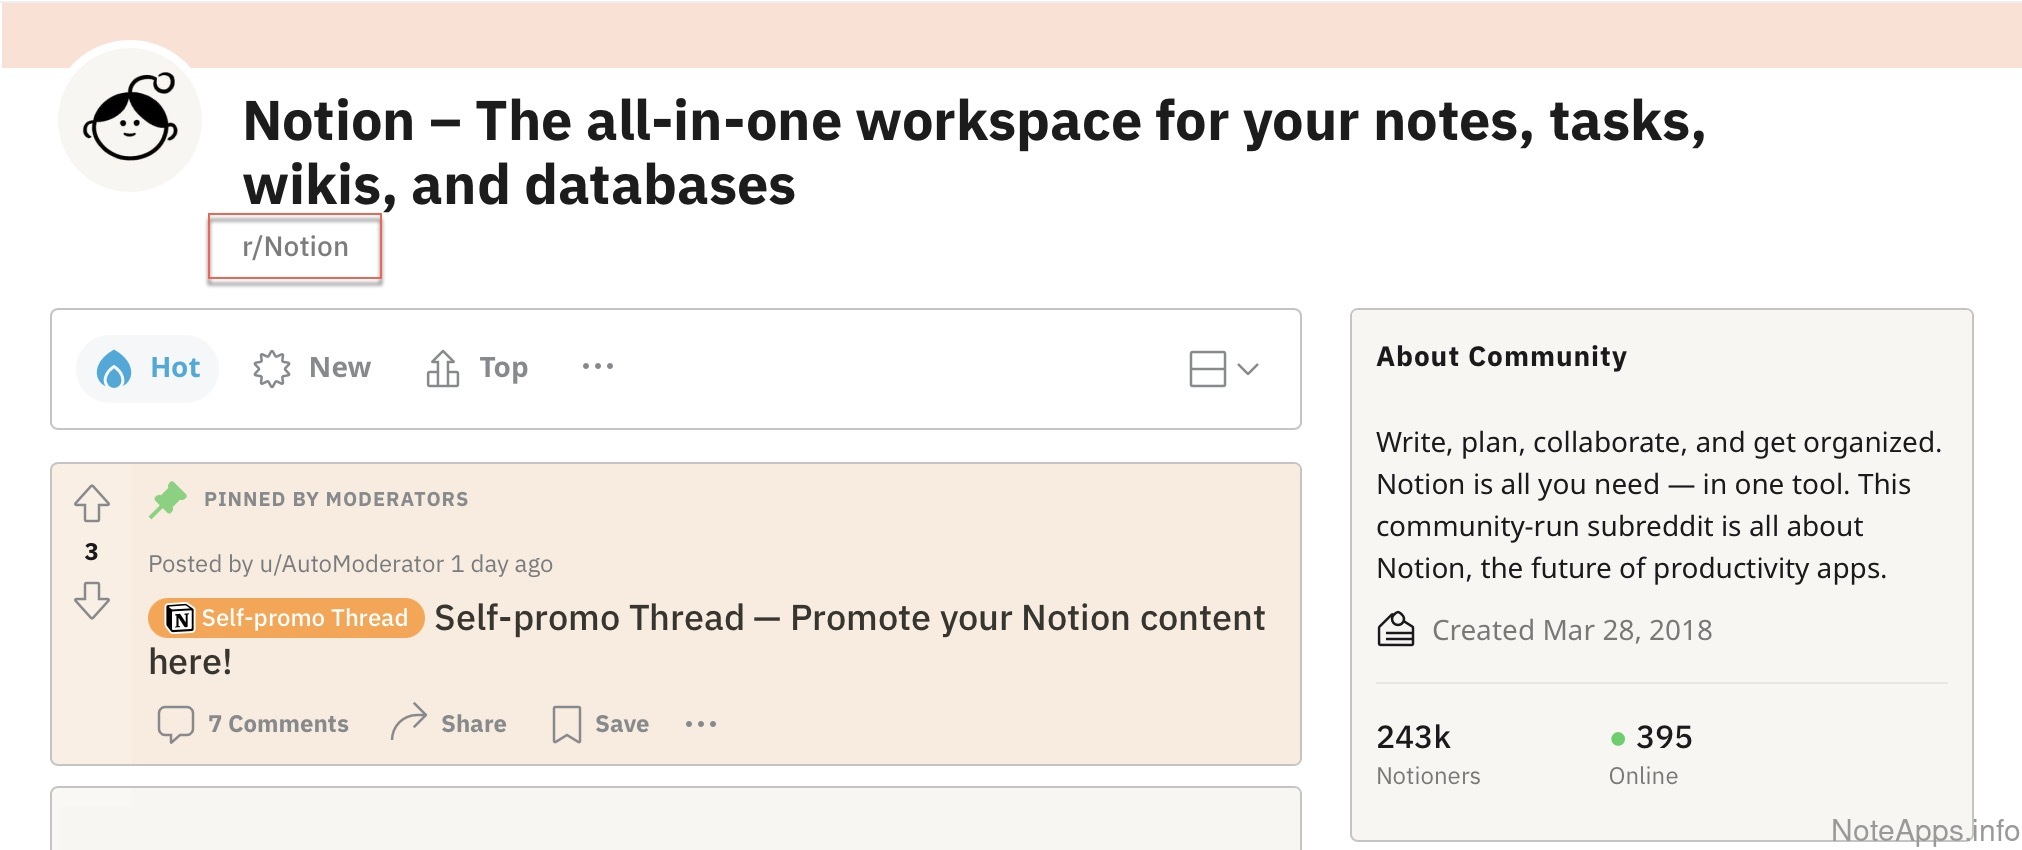The height and width of the screenshot is (850, 2022).
Task: Expand more sort options ellipsis
Action: click(598, 367)
